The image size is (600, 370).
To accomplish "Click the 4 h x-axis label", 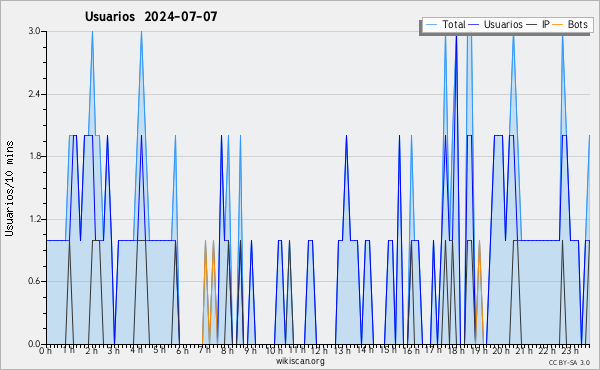I will click(137, 350).
